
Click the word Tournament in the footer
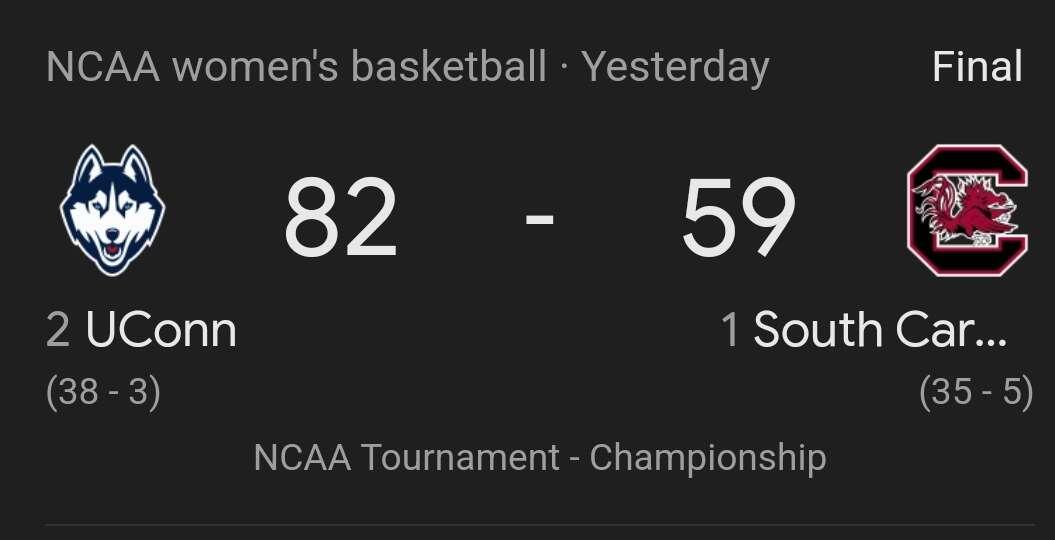[x=460, y=458]
